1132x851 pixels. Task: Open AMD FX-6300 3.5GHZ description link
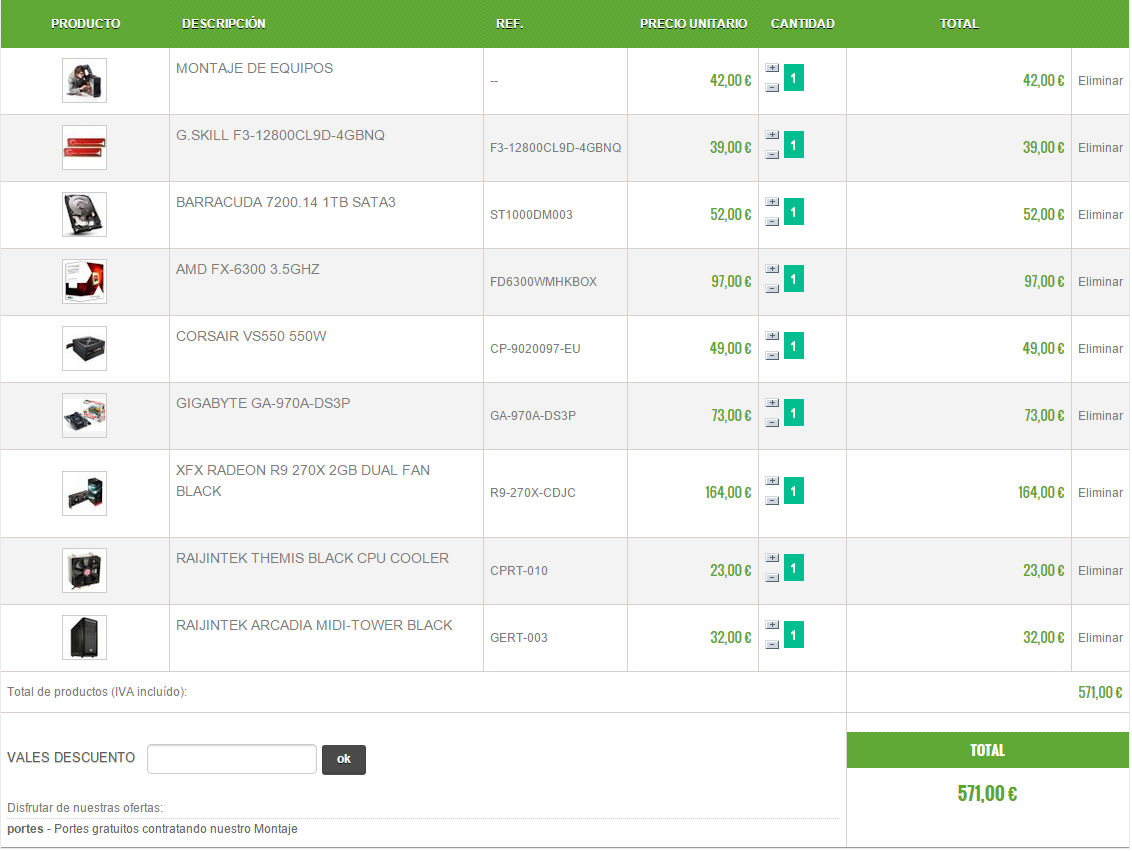(248, 270)
